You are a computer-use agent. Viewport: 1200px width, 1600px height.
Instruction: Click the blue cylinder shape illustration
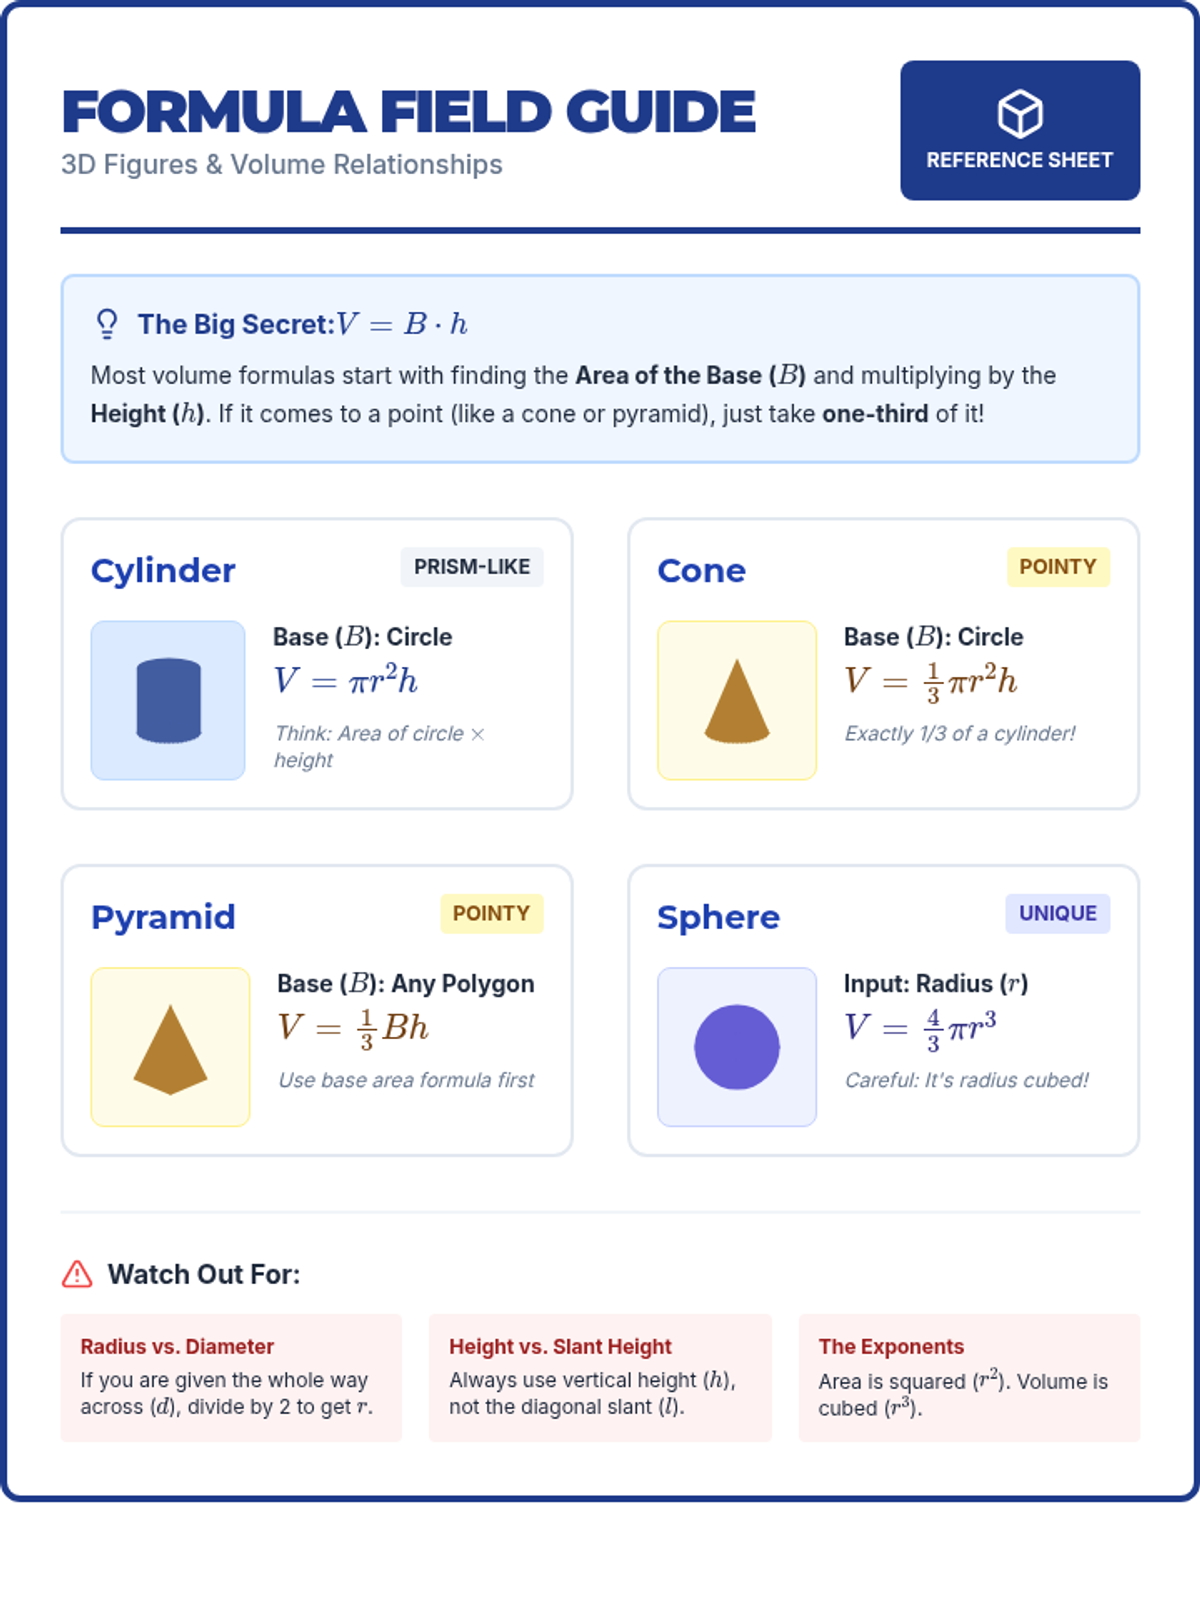[x=168, y=700]
